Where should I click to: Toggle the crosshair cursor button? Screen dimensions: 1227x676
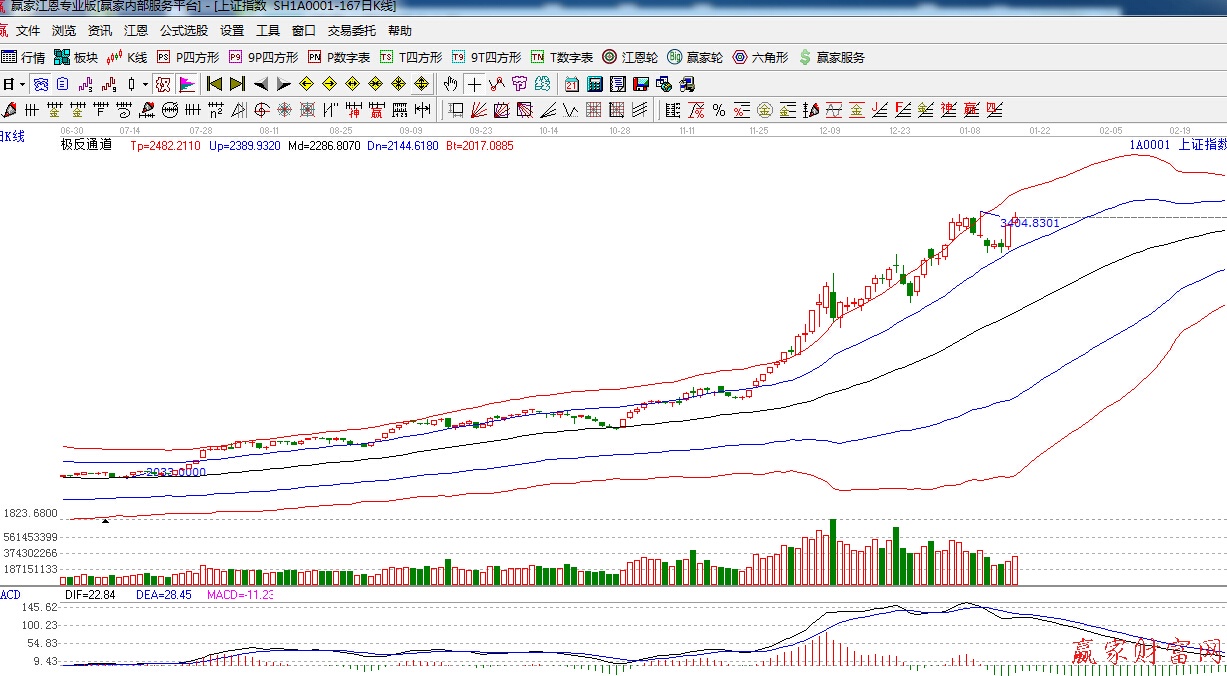474,84
